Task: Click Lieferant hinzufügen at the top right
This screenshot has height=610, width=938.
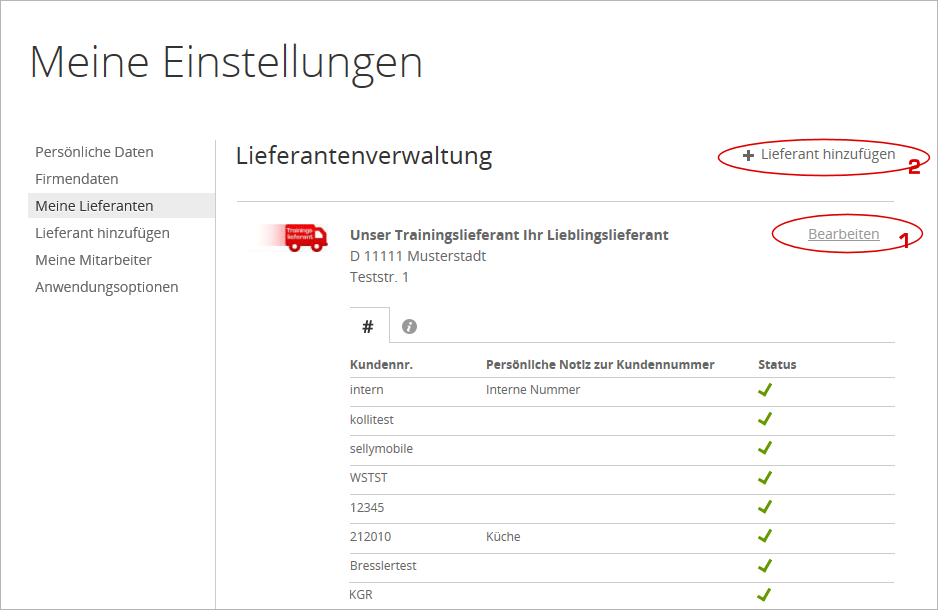Action: [x=827, y=155]
